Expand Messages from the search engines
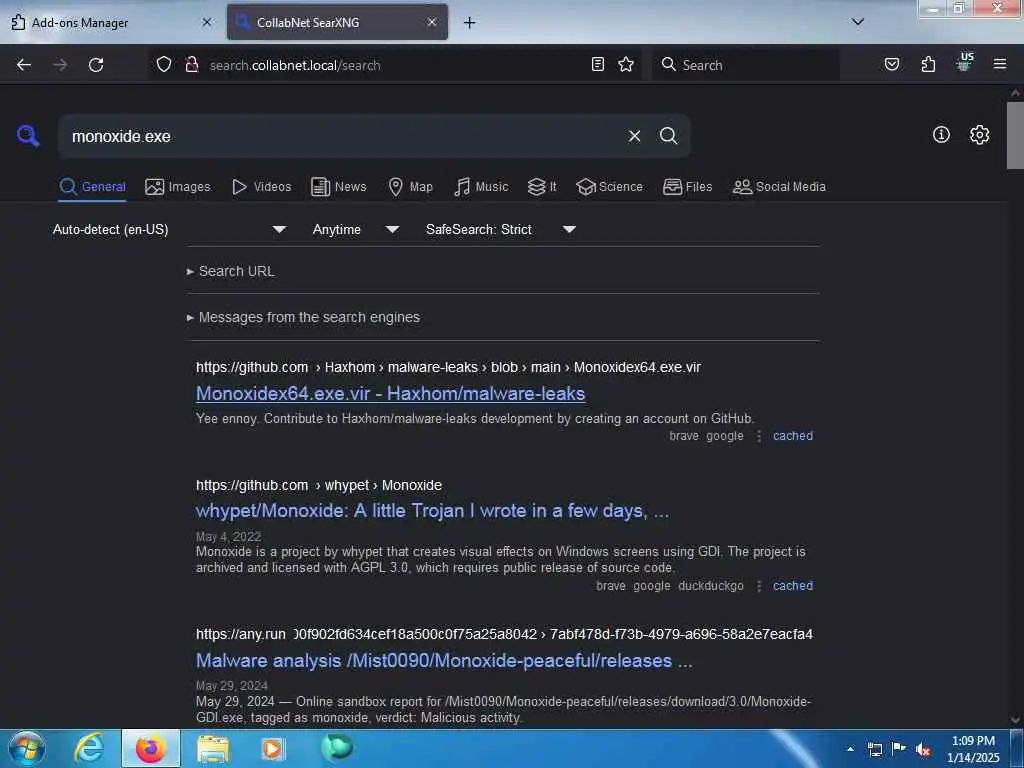The image size is (1024, 768). tap(303, 317)
